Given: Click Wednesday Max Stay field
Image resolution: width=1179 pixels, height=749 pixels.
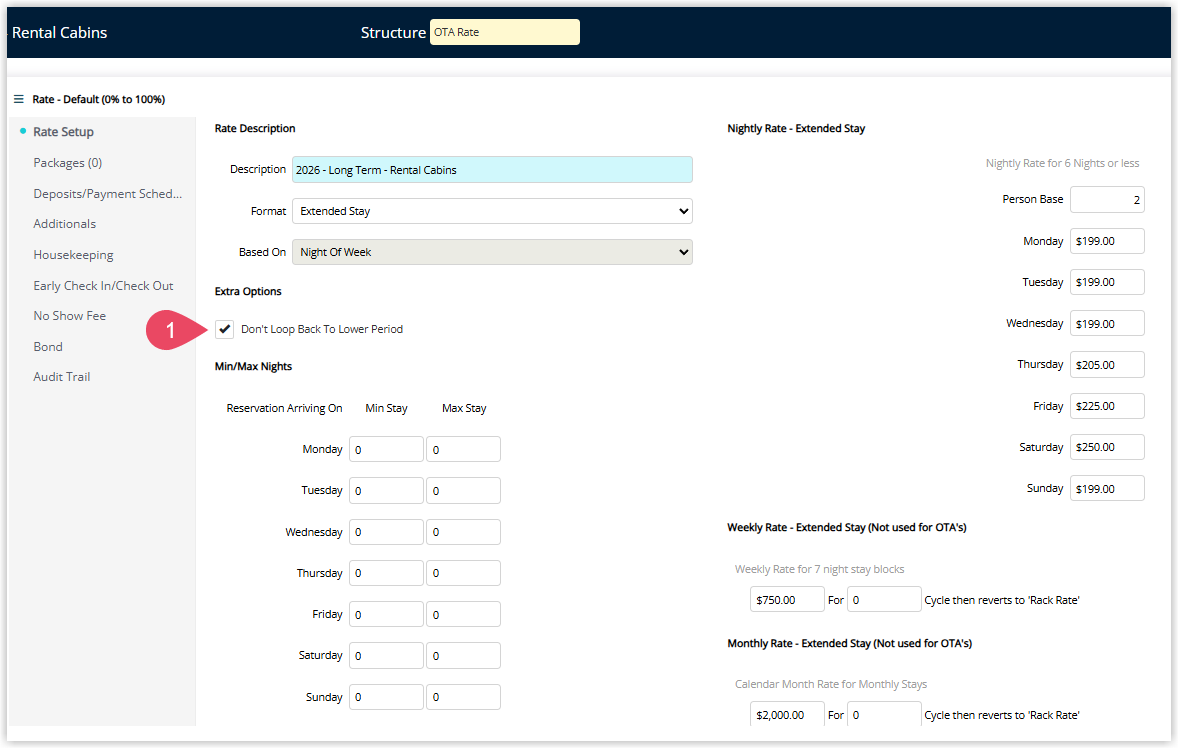Looking at the screenshot, I should click(x=463, y=532).
